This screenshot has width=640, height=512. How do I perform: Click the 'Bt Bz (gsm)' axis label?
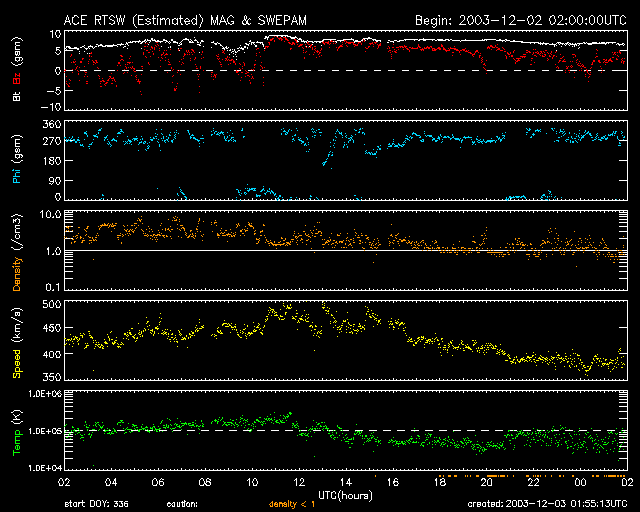pos(17,69)
